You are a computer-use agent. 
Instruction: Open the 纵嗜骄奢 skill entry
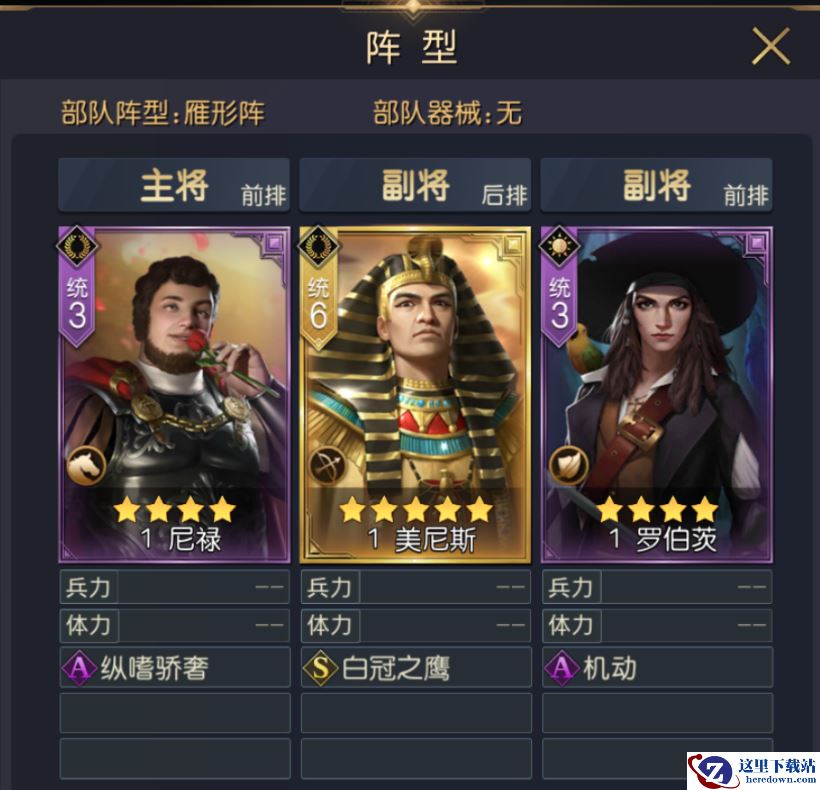tap(175, 667)
